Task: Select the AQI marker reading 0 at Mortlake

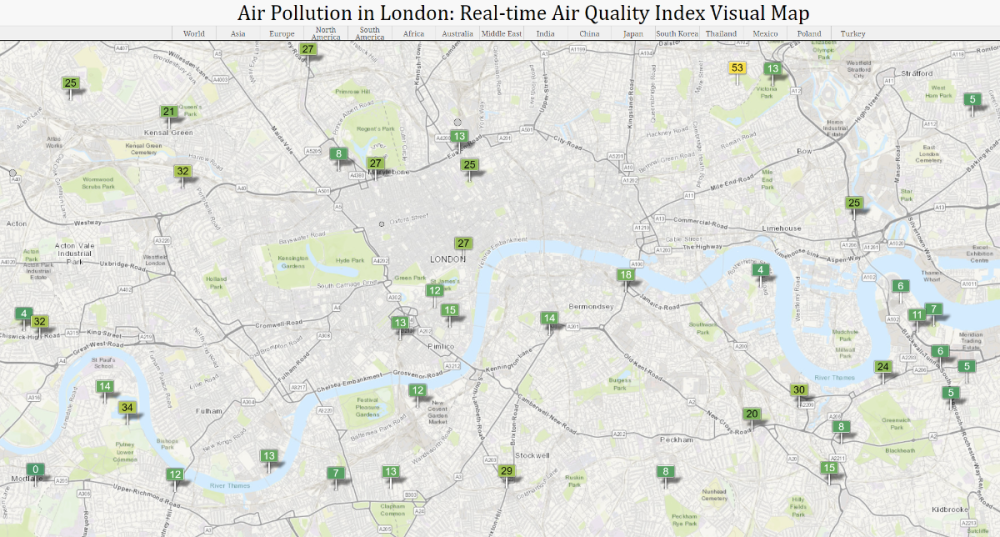Action: [x=36, y=470]
